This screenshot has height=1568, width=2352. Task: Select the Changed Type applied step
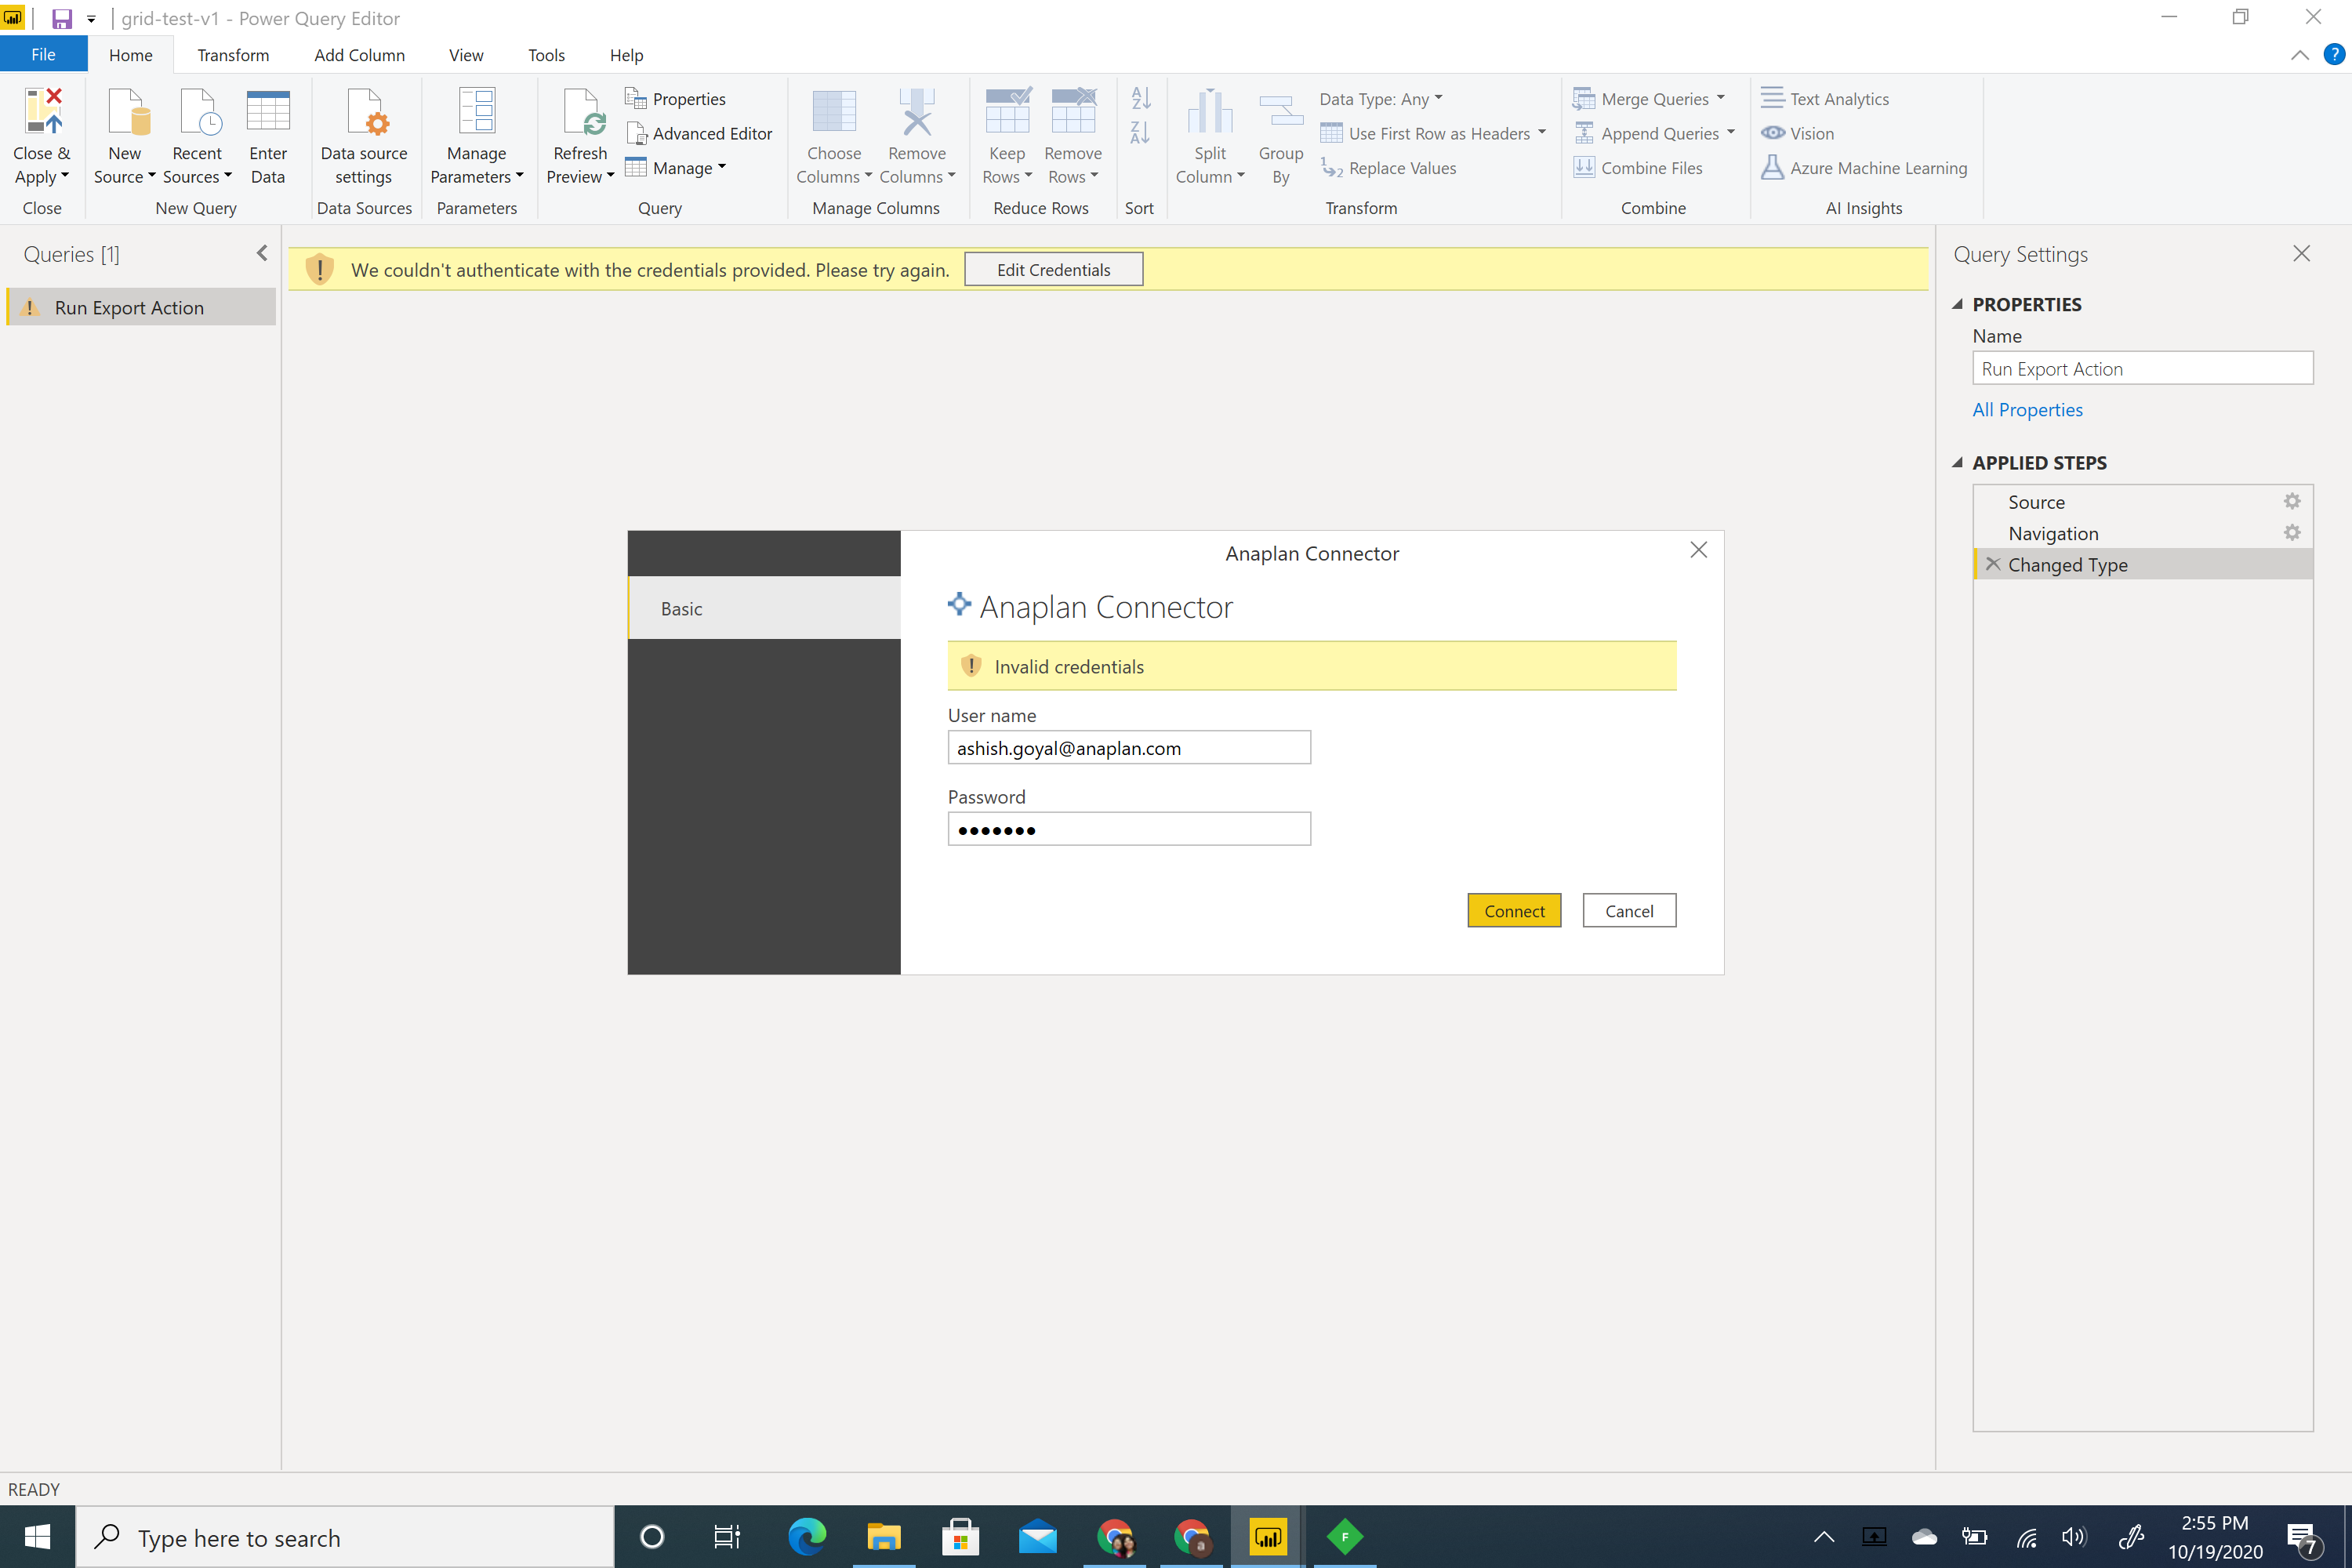(x=2142, y=564)
